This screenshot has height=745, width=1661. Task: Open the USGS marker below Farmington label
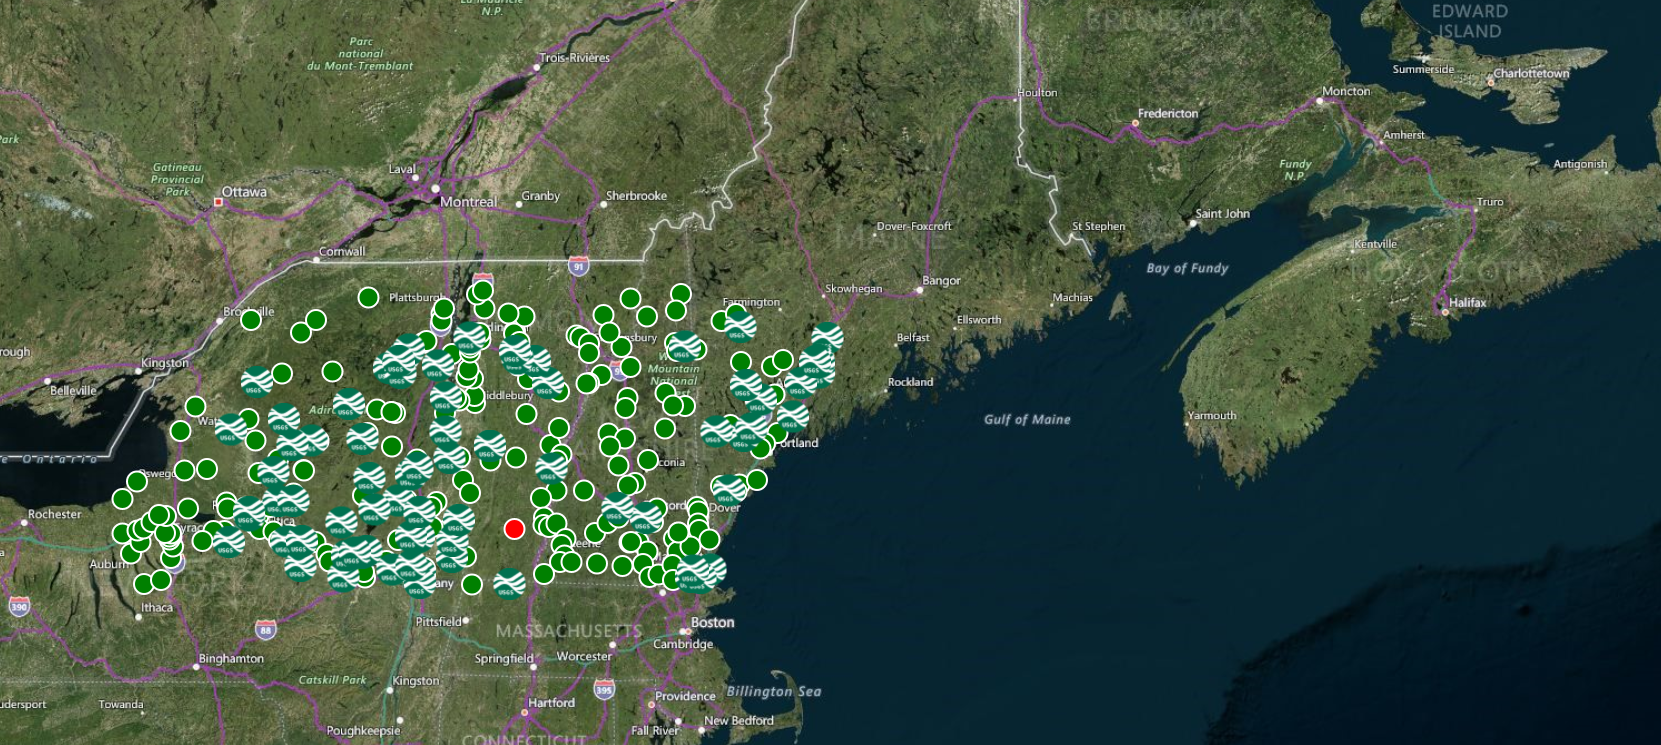[x=739, y=325]
